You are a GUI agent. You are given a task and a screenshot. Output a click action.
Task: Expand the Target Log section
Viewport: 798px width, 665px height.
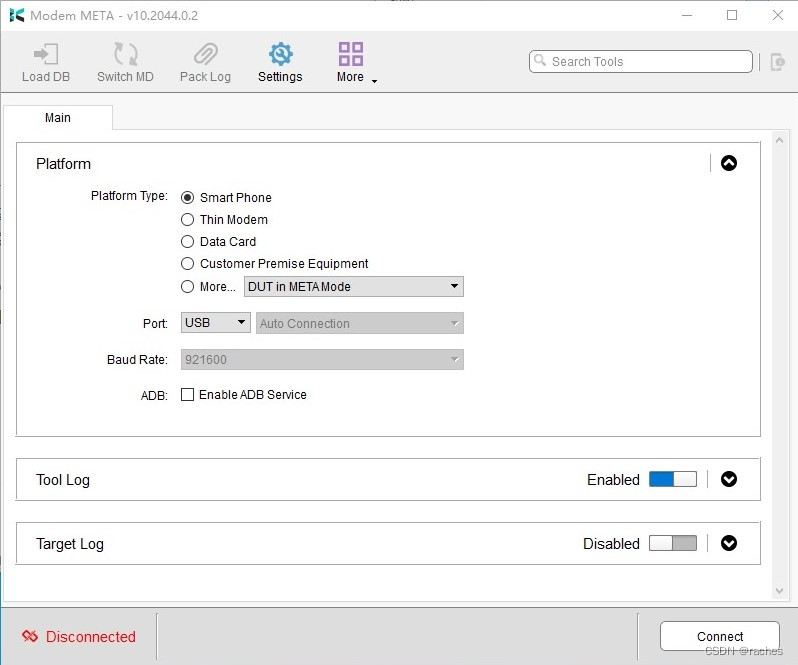729,543
